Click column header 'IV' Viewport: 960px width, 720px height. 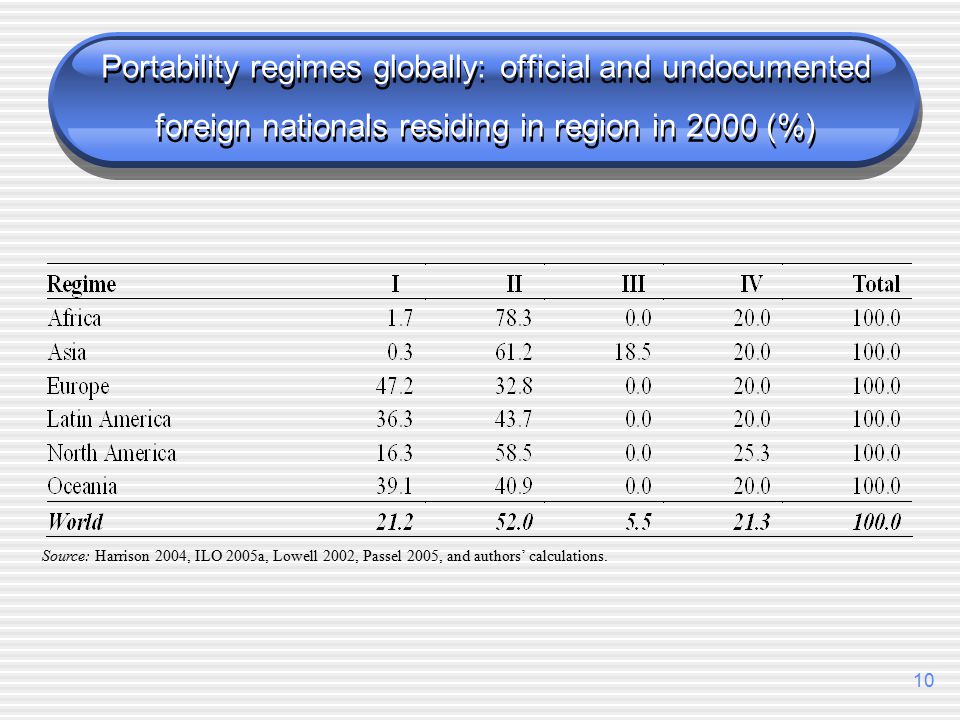click(752, 284)
